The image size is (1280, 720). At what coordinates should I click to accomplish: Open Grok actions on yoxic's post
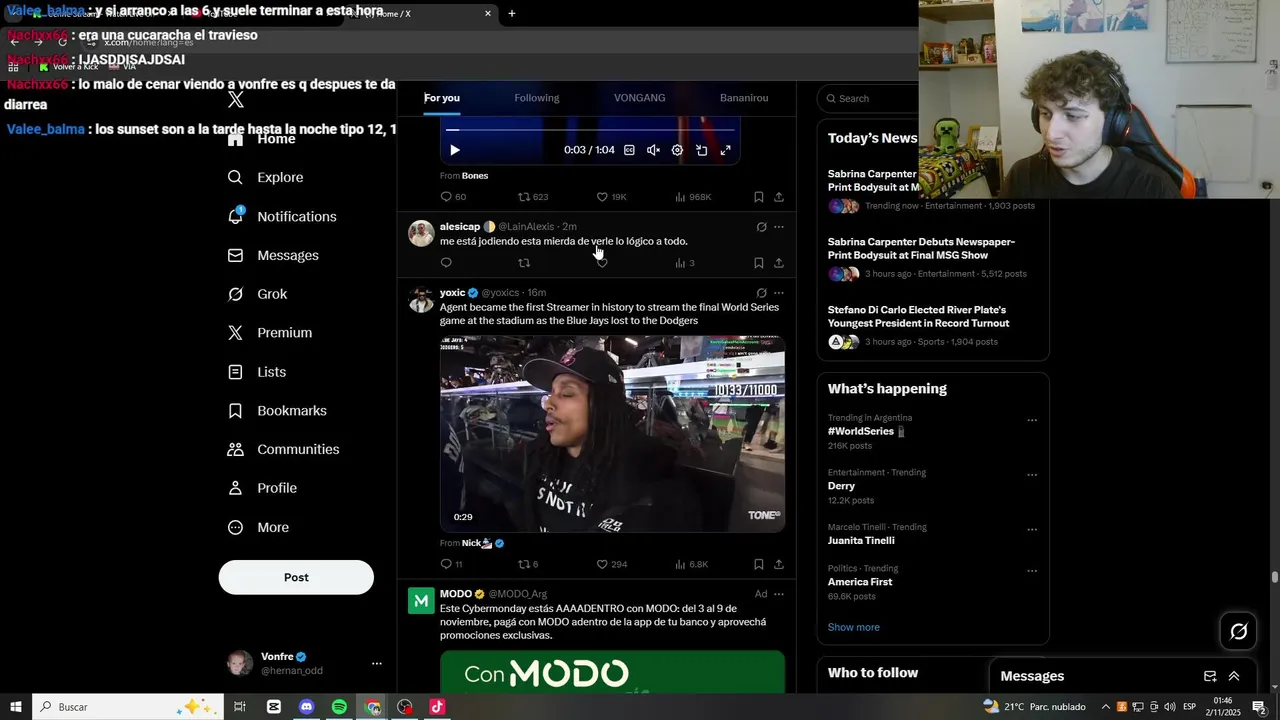pyautogui.click(x=761, y=293)
